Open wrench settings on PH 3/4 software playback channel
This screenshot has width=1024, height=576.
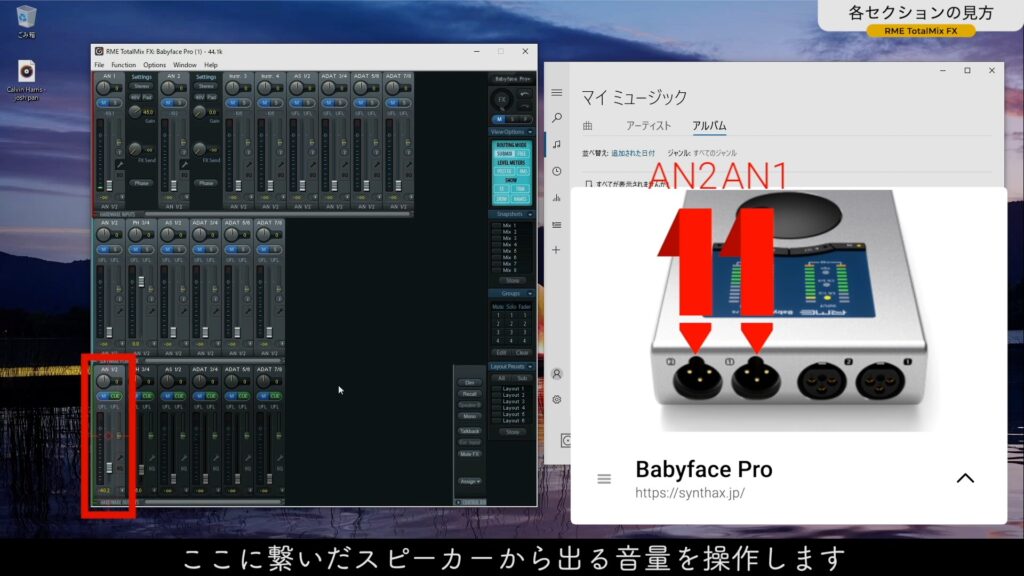pos(152,312)
